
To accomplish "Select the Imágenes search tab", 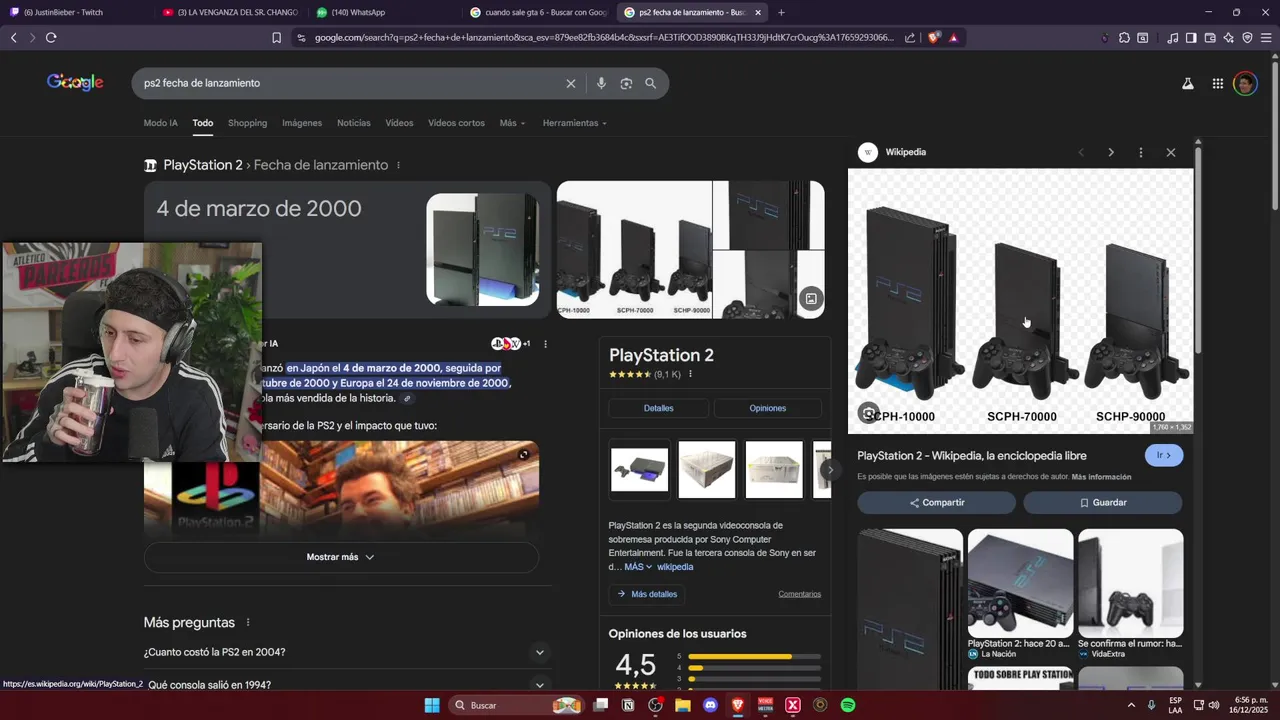I will [302, 123].
